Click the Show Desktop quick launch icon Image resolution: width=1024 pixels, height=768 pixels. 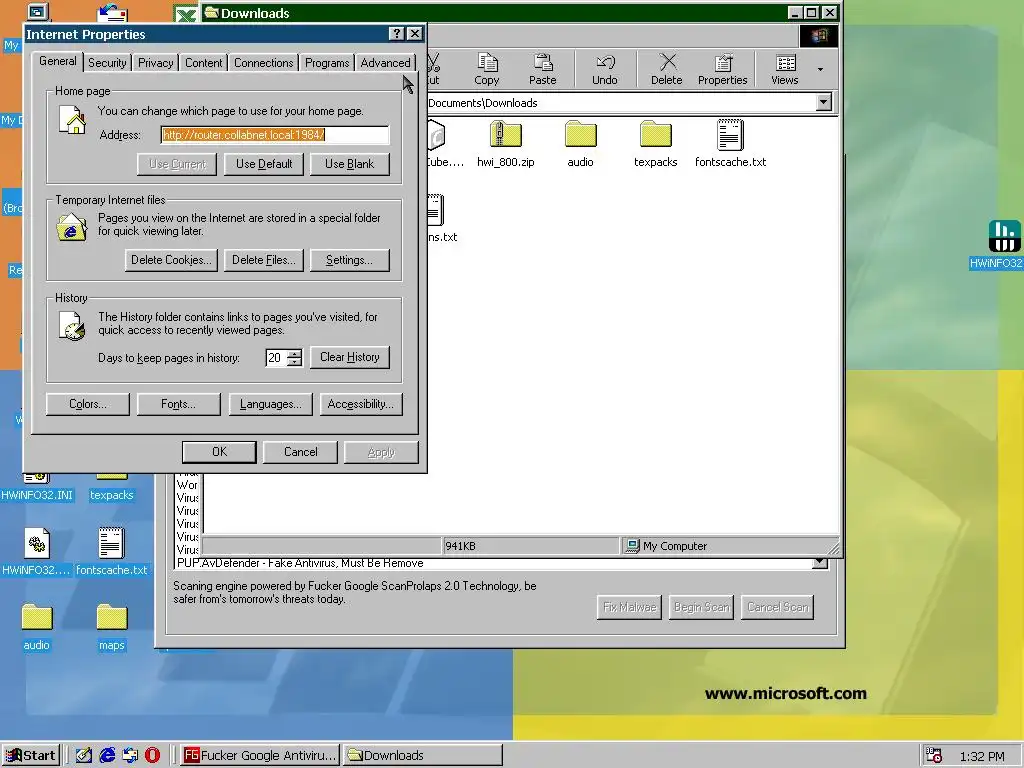pyautogui.click(x=84, y=756)
